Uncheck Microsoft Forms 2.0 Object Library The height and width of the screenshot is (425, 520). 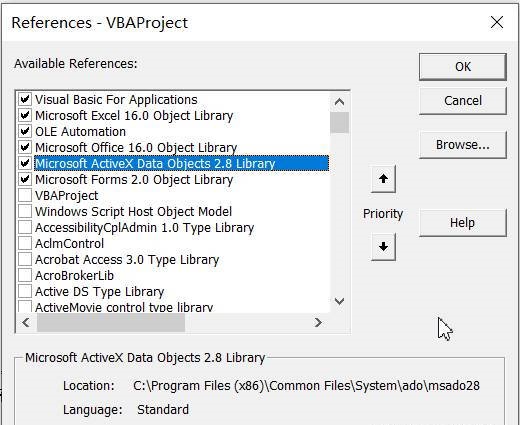click(25, 179)
